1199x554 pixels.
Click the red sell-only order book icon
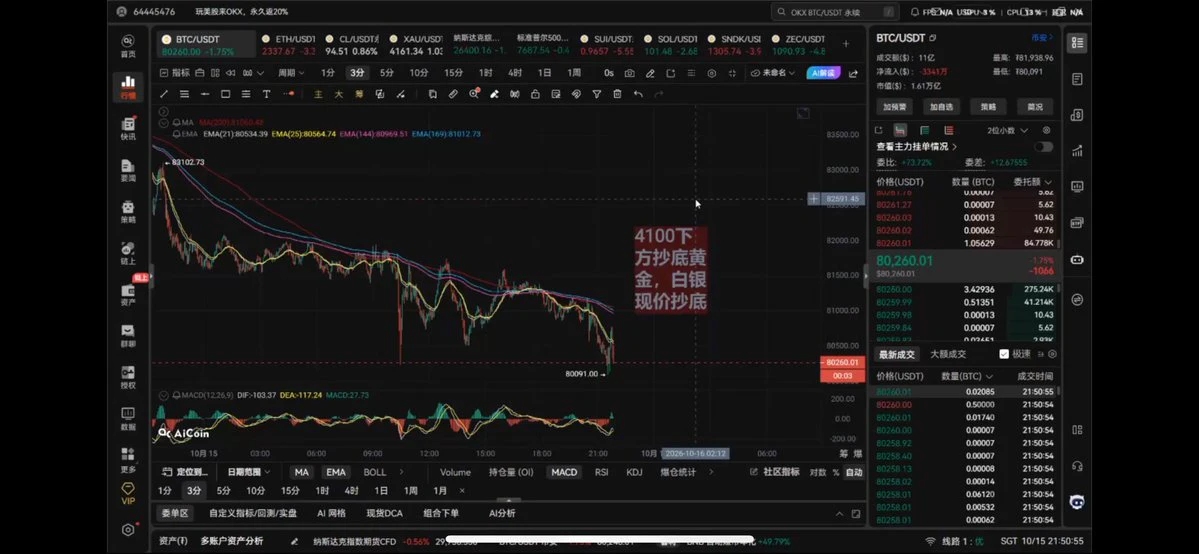[x=948, y=130]
